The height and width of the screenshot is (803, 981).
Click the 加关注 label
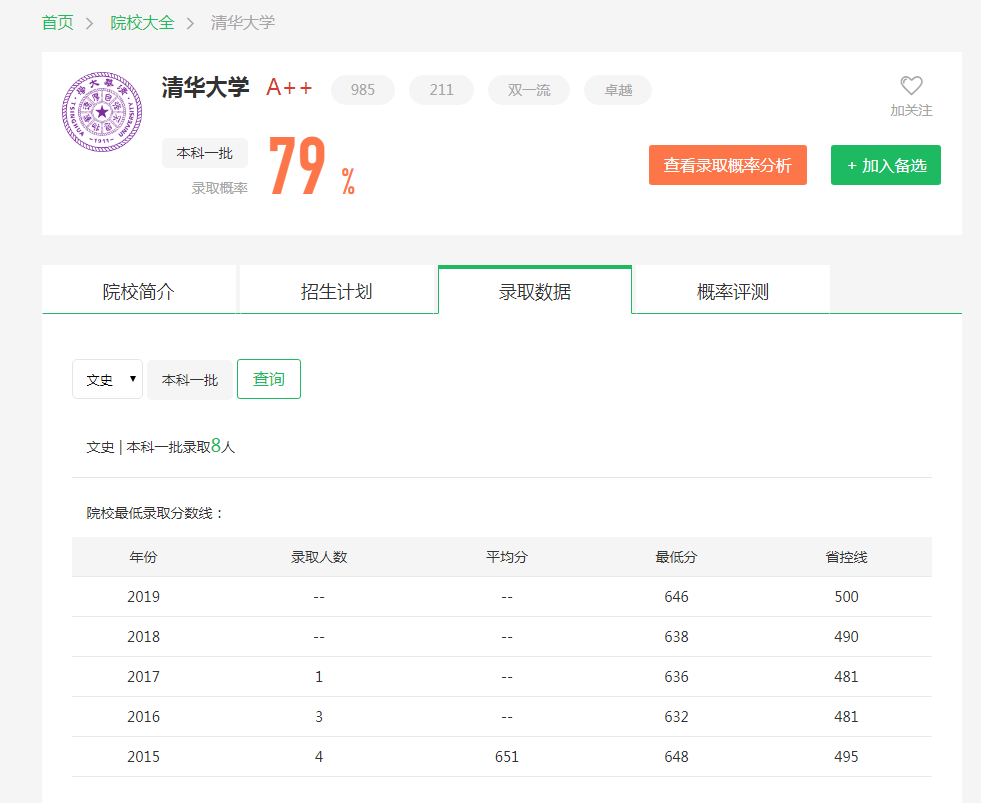coord(911,111)
